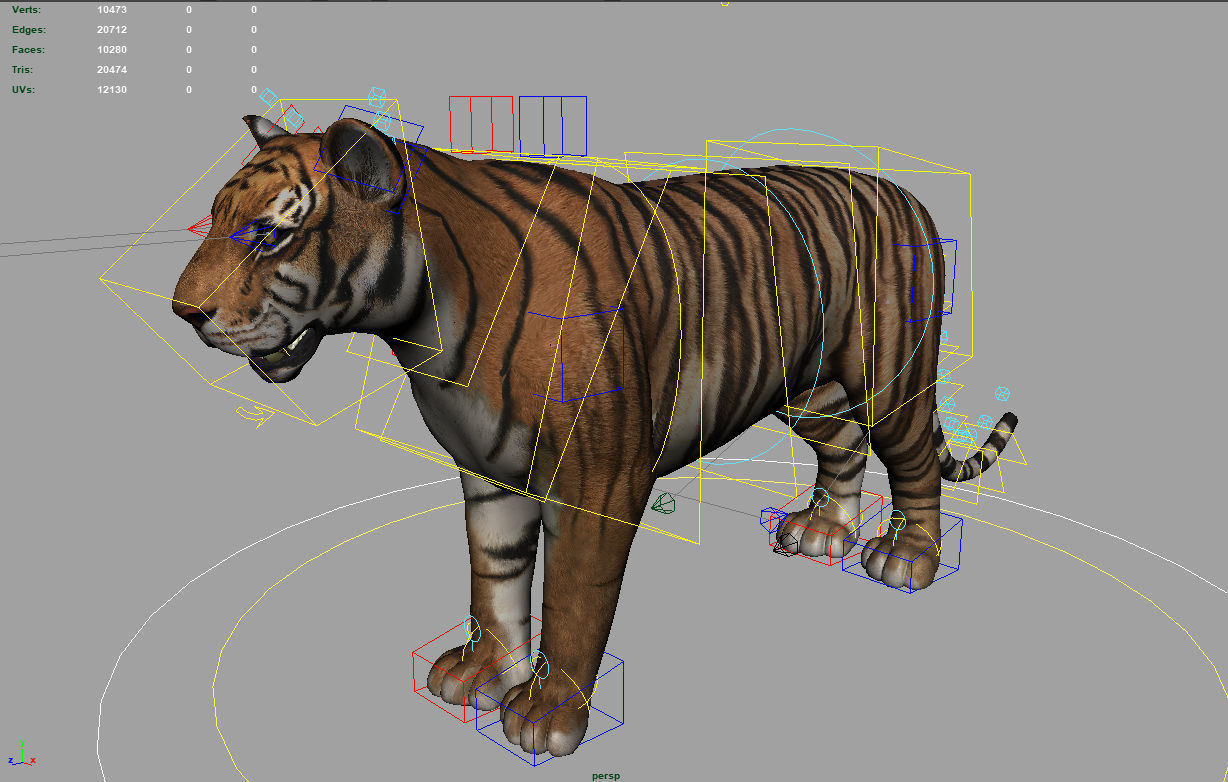1228x782 pixels.
Task: Pick the blue box control on the hip
Action: (x=925, y=279)
